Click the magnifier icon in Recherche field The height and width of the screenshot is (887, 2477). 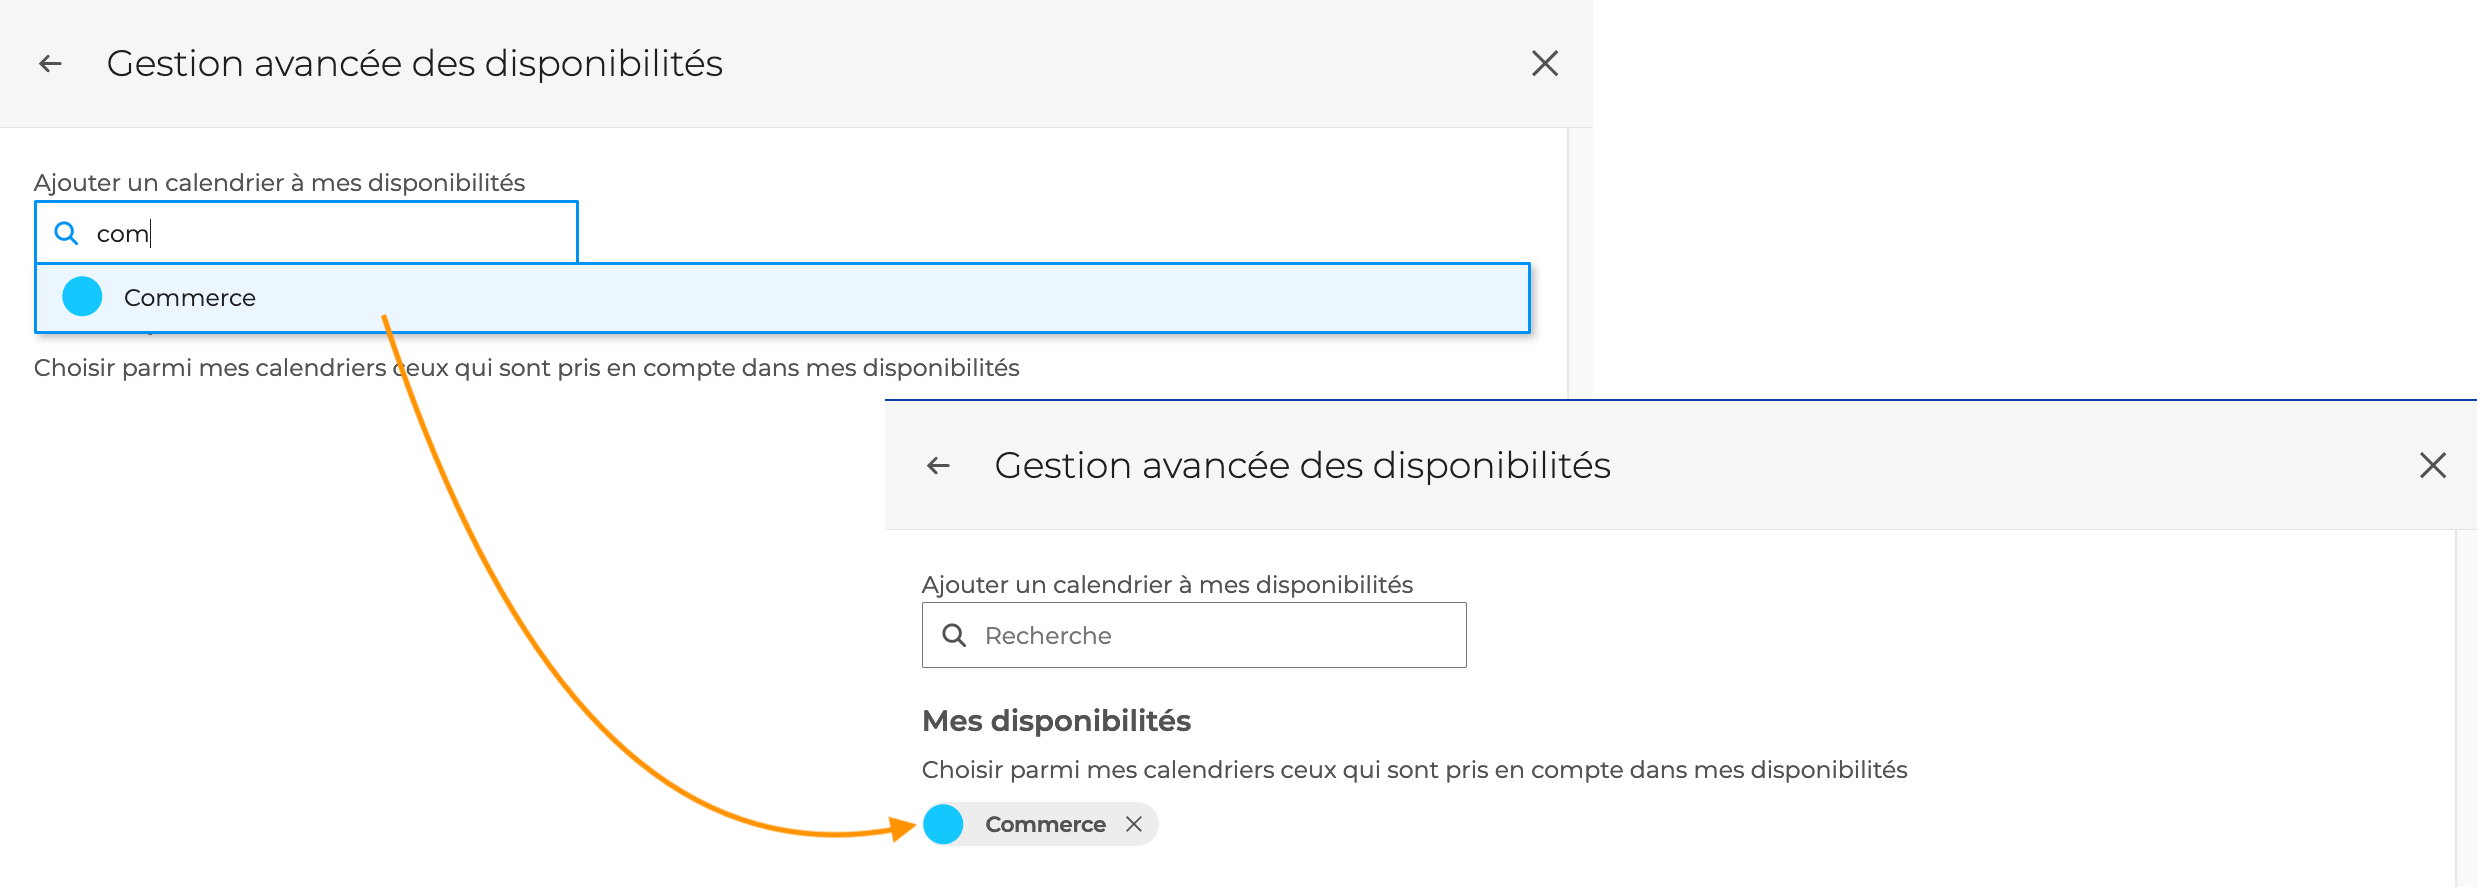(955, 635)
